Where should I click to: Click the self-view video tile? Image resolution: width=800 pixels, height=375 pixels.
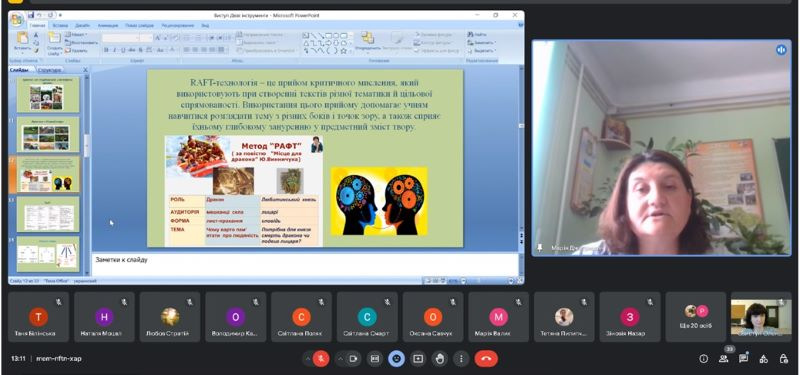761,317
